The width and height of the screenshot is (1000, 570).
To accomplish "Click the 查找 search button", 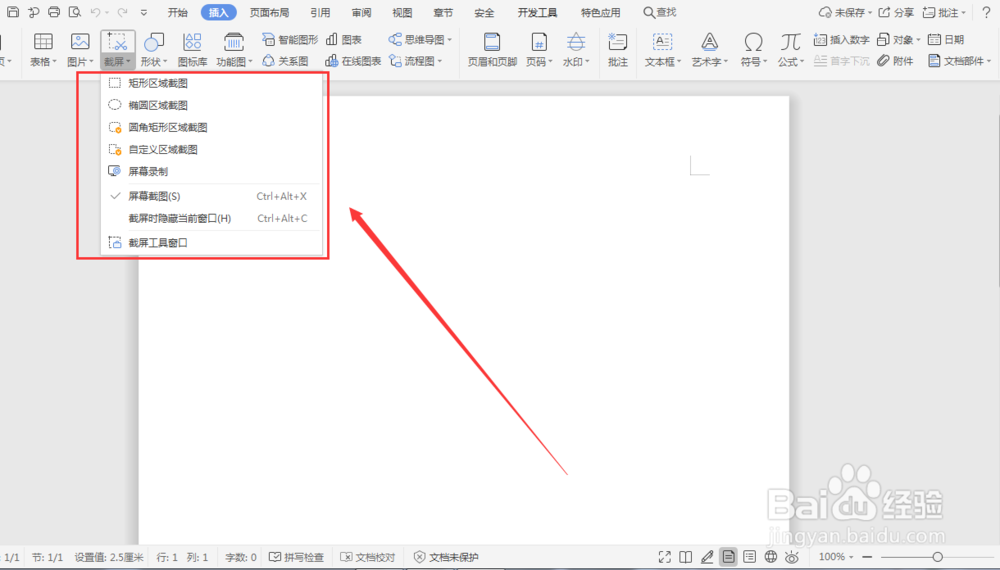I will point(659,13).
